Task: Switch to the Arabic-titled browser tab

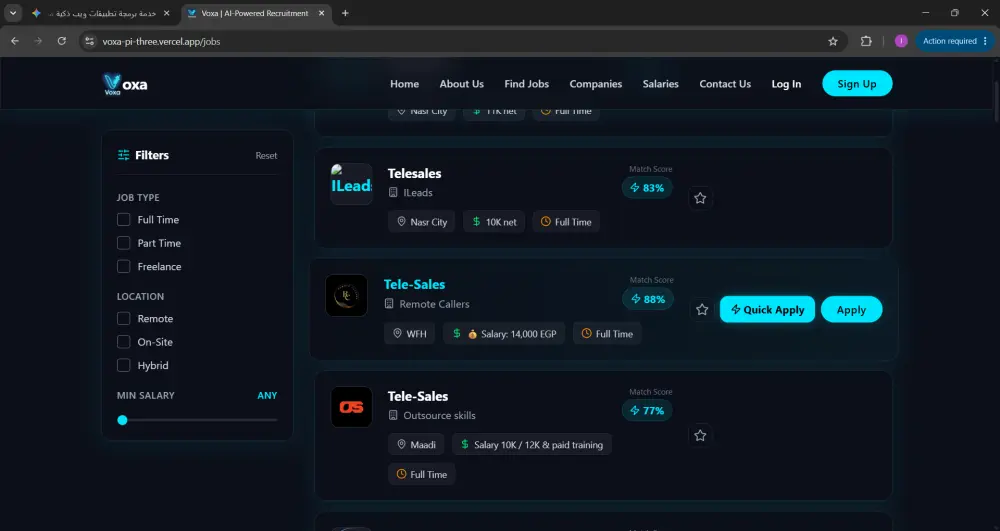Action: 102,13
